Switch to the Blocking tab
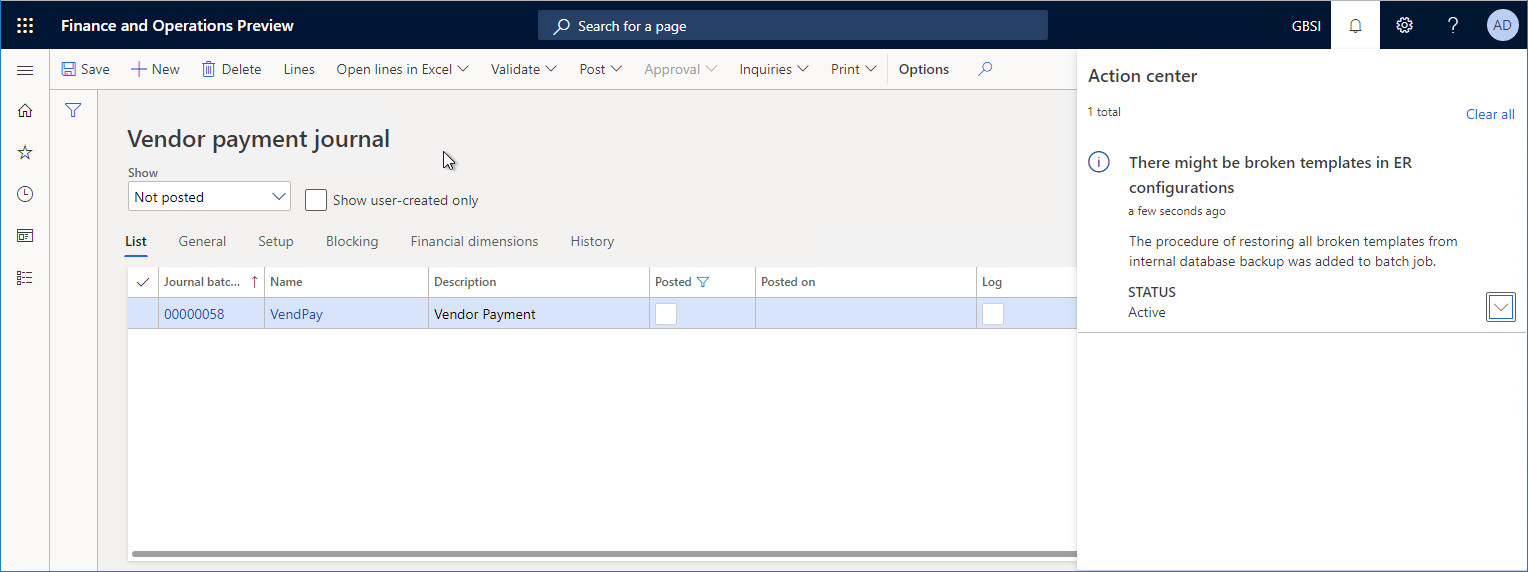Screen dimensions: 1528x572 tap(352, 241)
